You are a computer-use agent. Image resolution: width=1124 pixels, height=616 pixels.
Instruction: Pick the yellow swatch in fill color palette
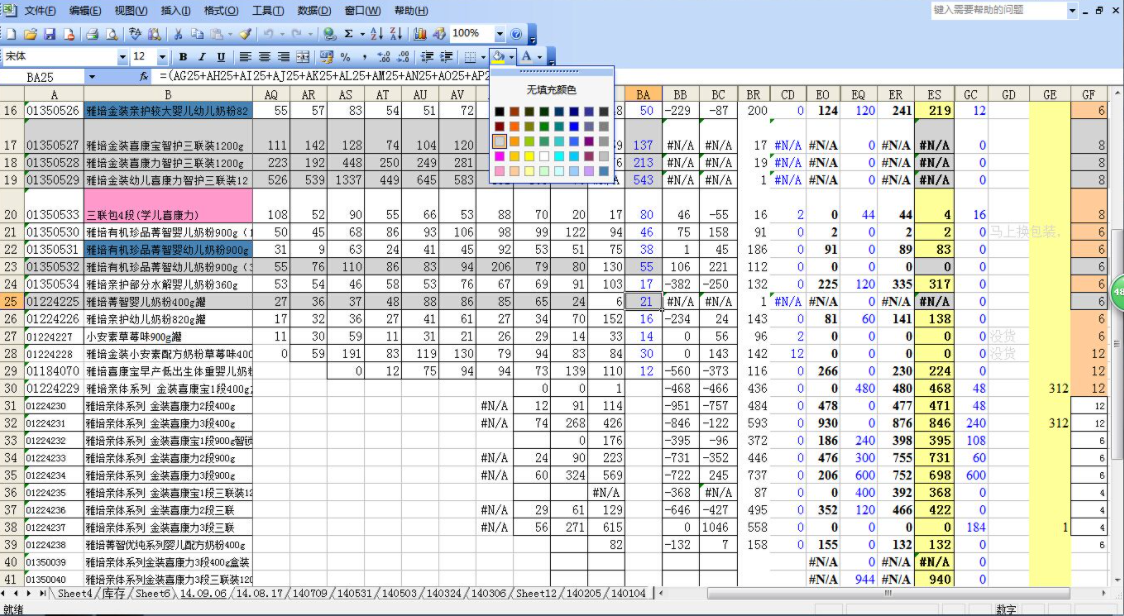coord(530,156)
